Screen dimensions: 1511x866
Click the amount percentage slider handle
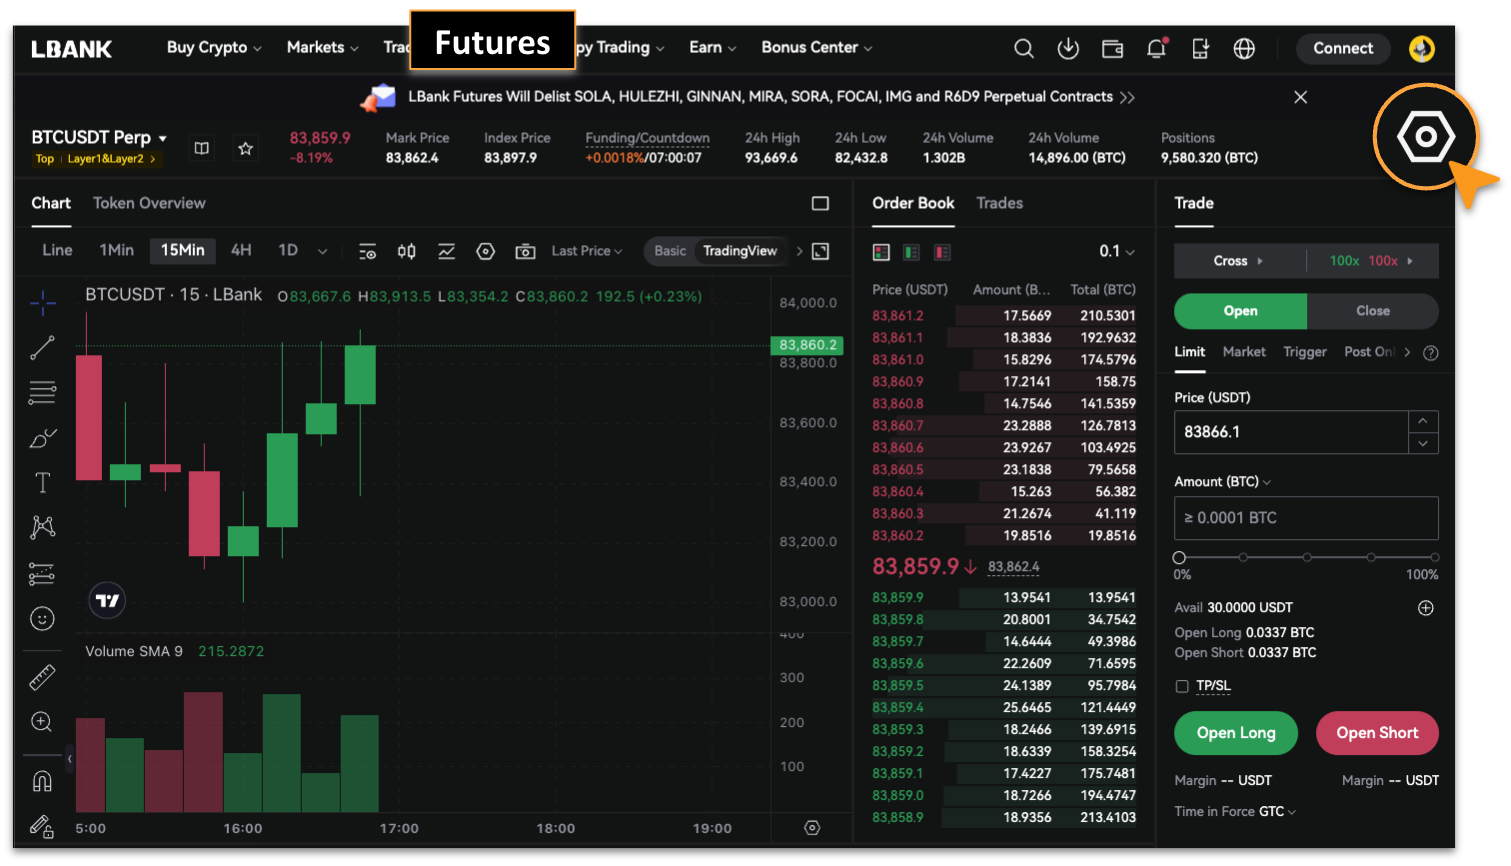1179,557
